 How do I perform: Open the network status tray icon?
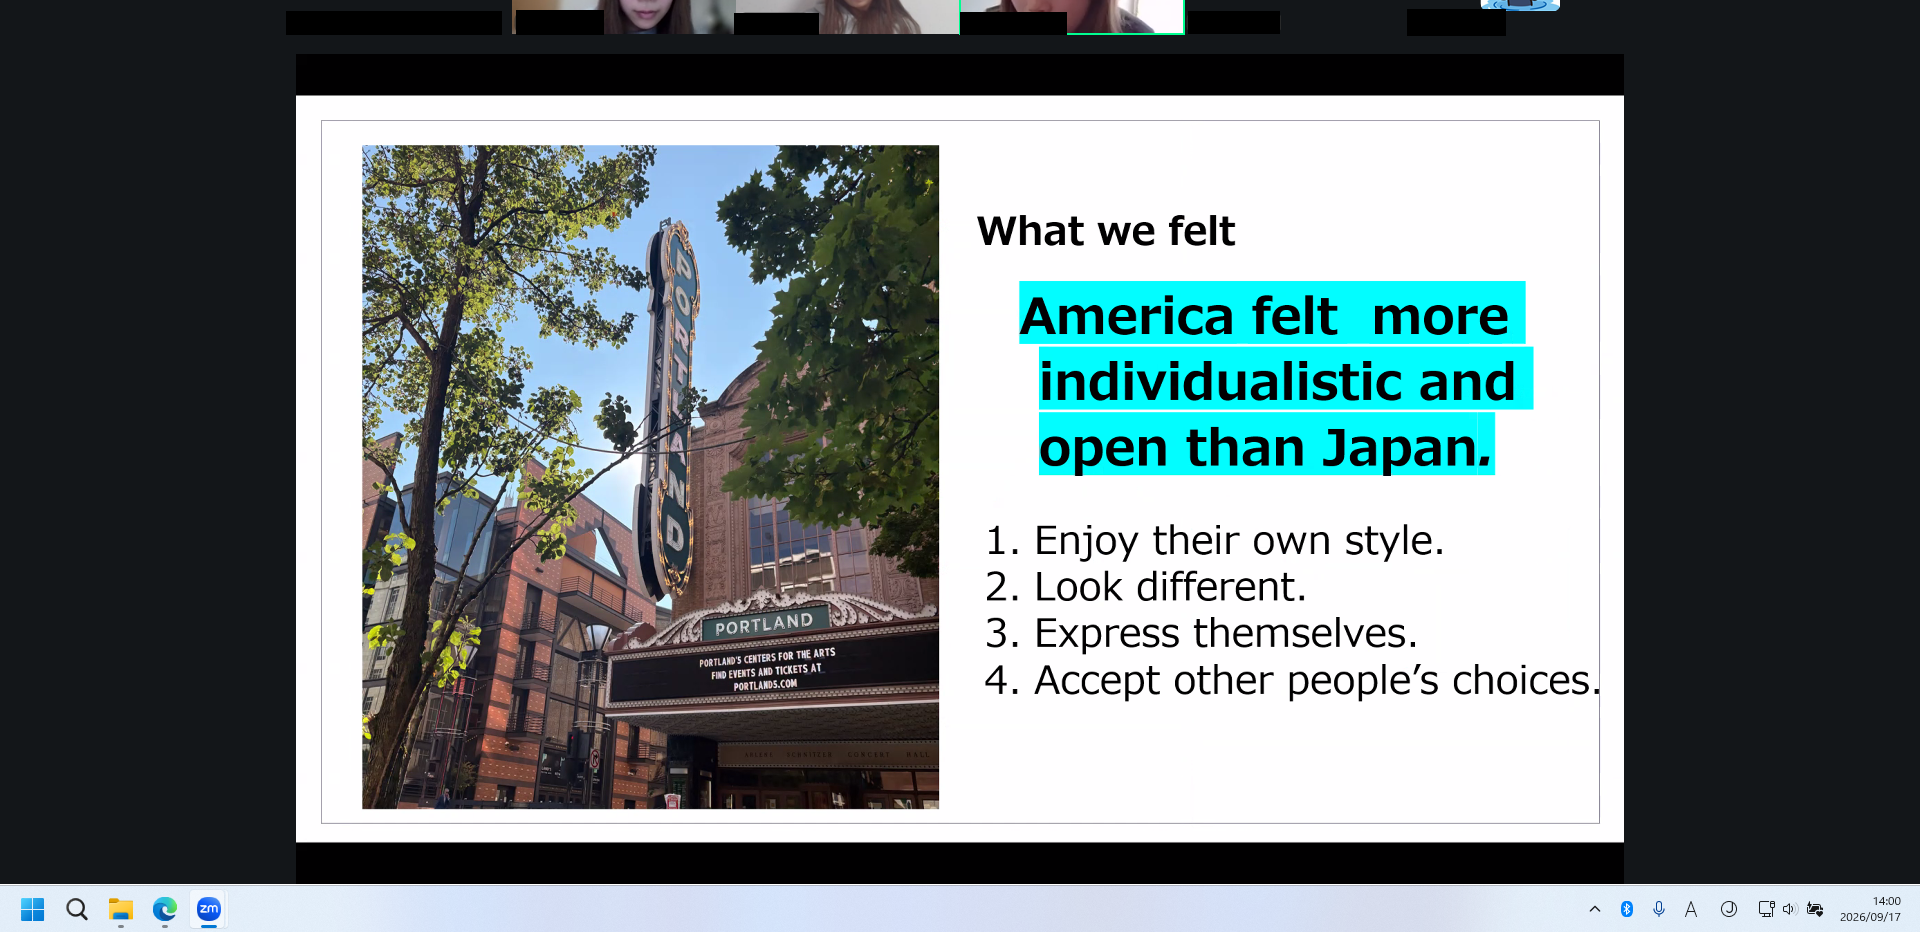coord(1766,909)
